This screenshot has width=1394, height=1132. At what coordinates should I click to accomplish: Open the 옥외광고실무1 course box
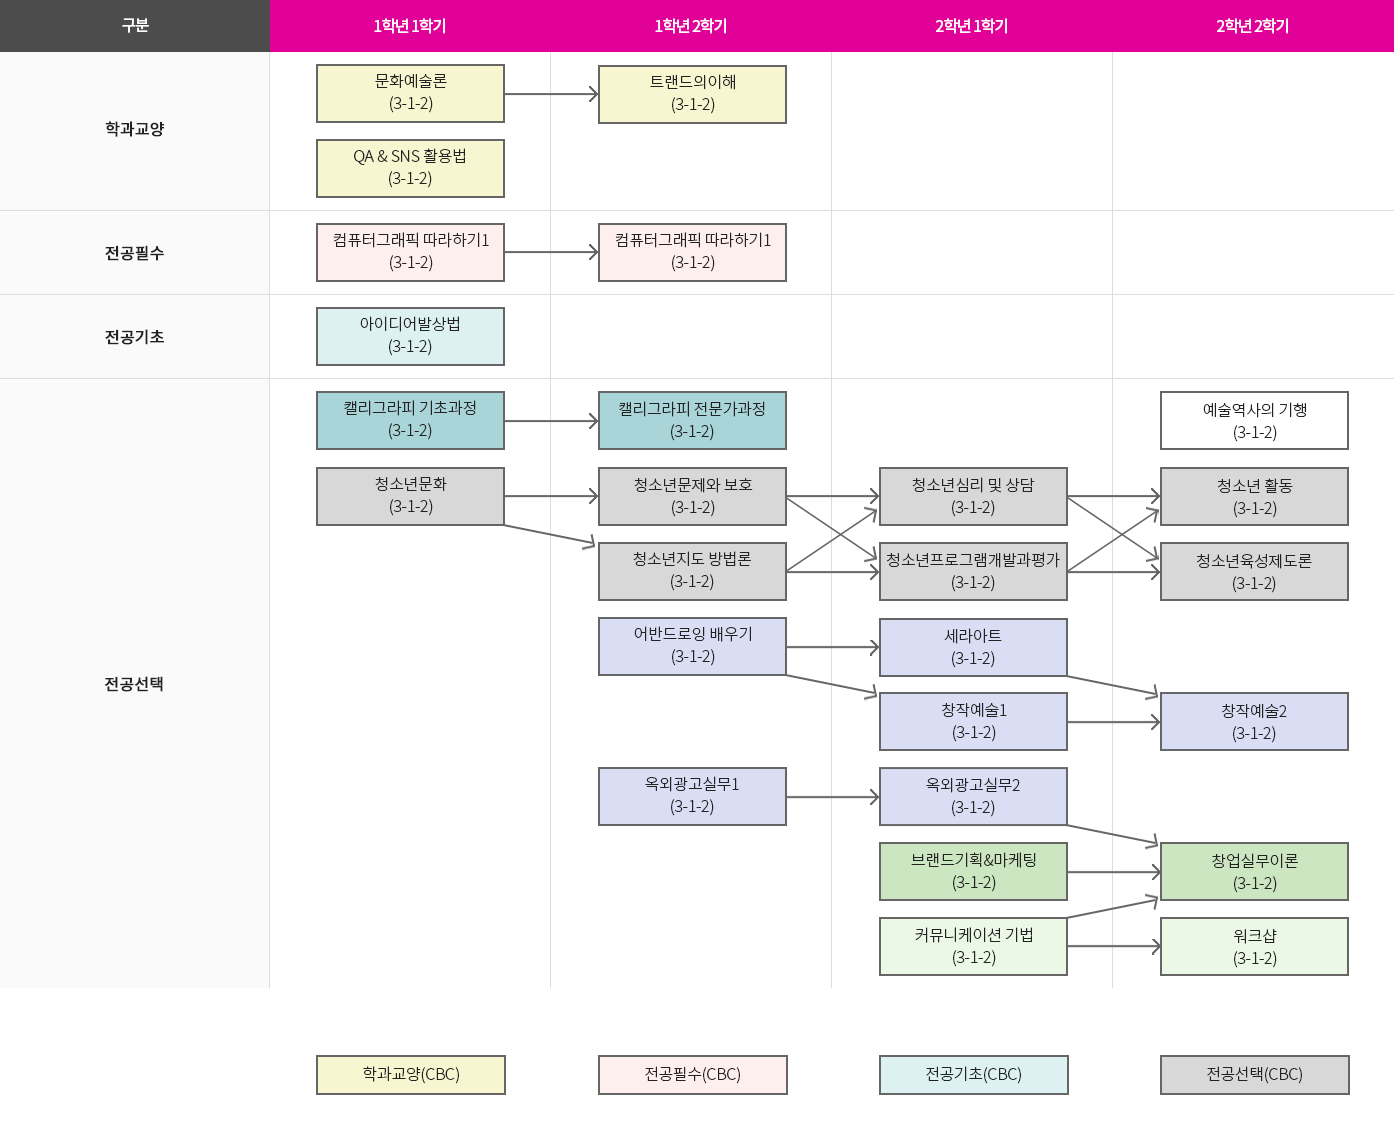[692, 796]
